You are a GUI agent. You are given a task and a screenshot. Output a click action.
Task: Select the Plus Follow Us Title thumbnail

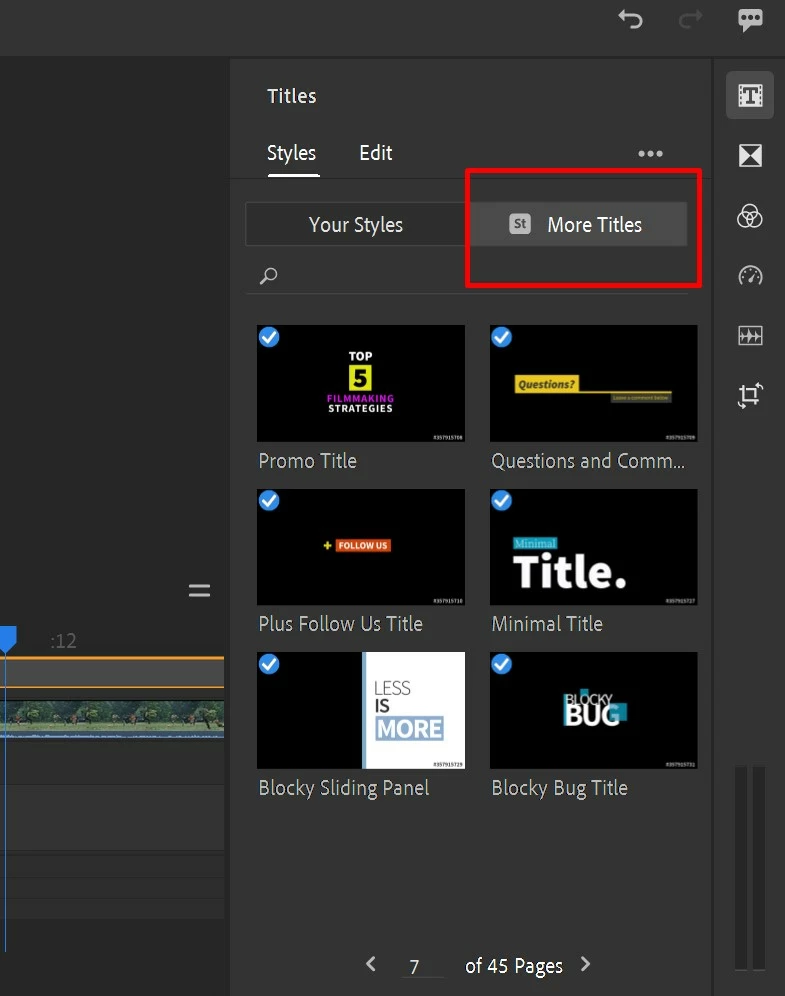coord(361,547)
